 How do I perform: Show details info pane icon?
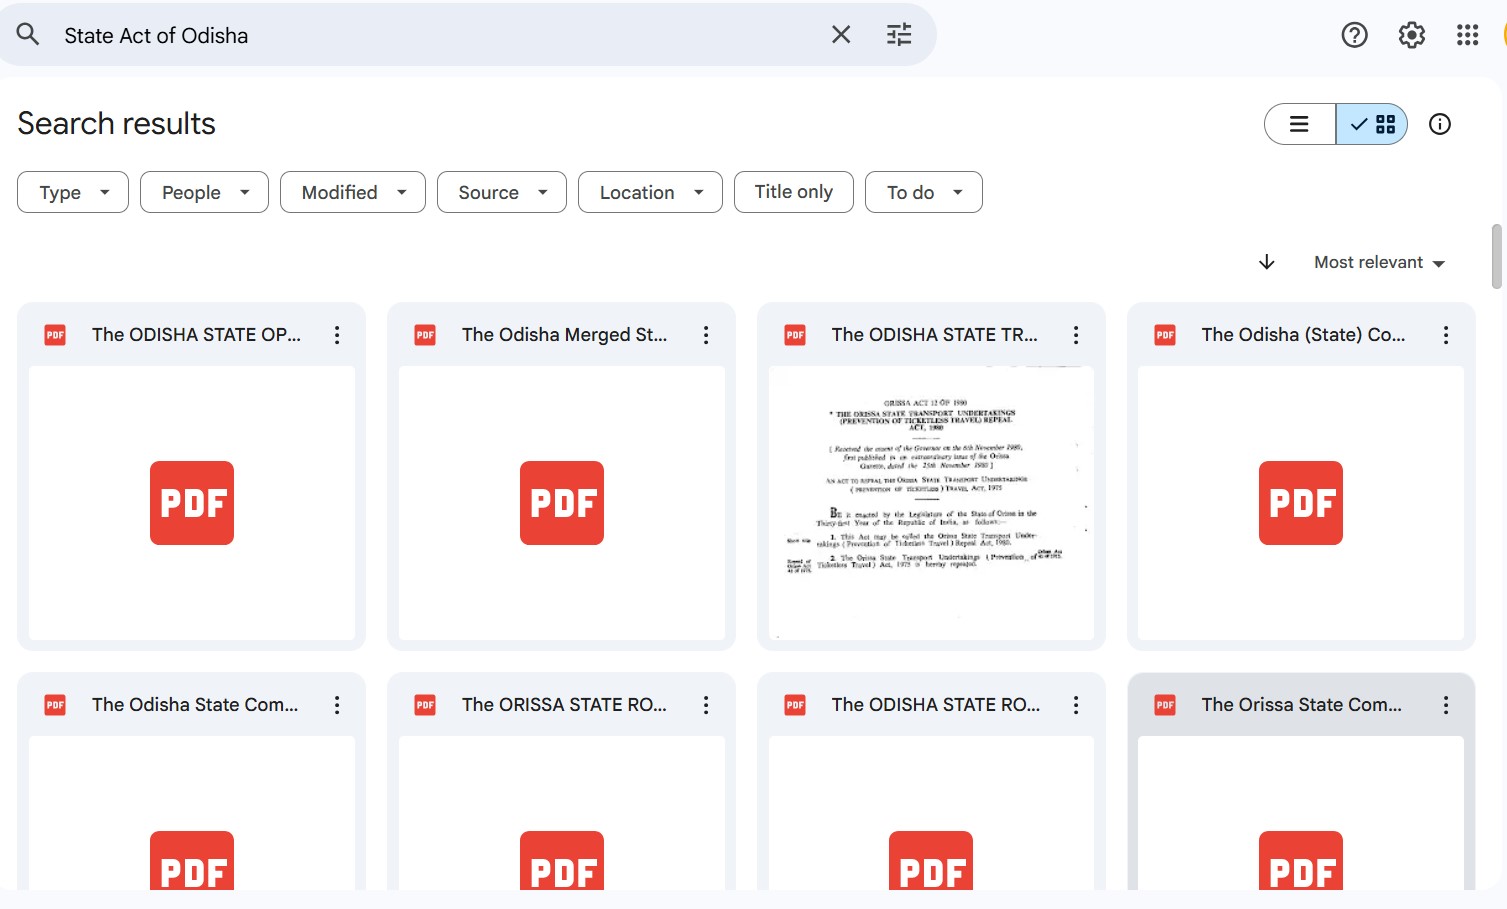(1439, 124)
